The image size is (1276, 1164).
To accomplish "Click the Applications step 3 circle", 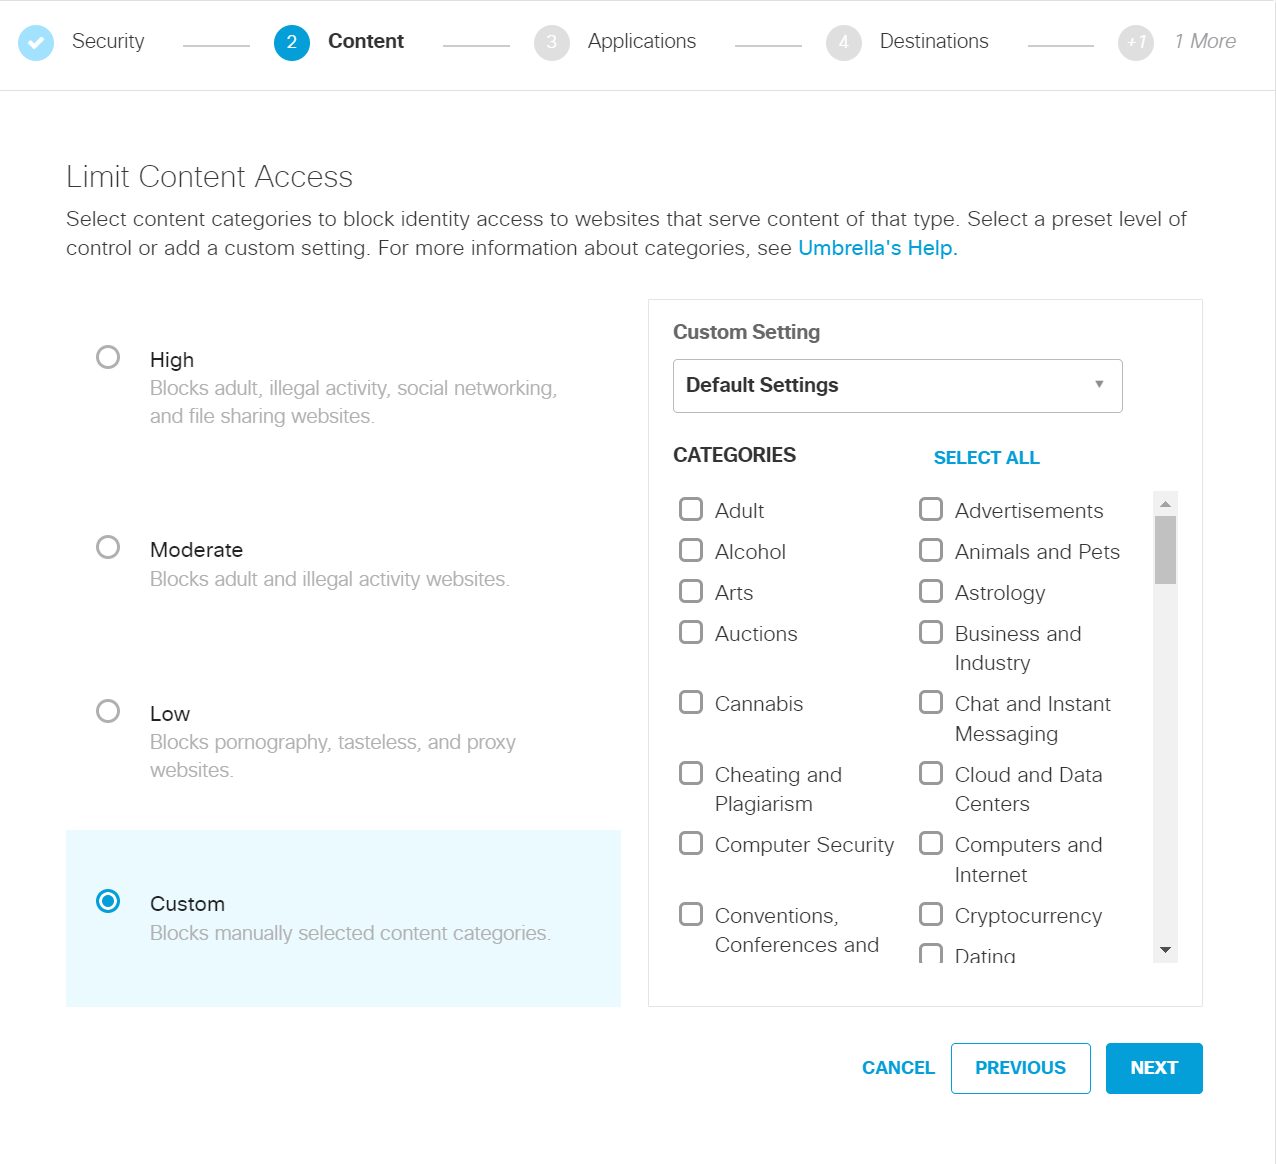I will (552, 43).
